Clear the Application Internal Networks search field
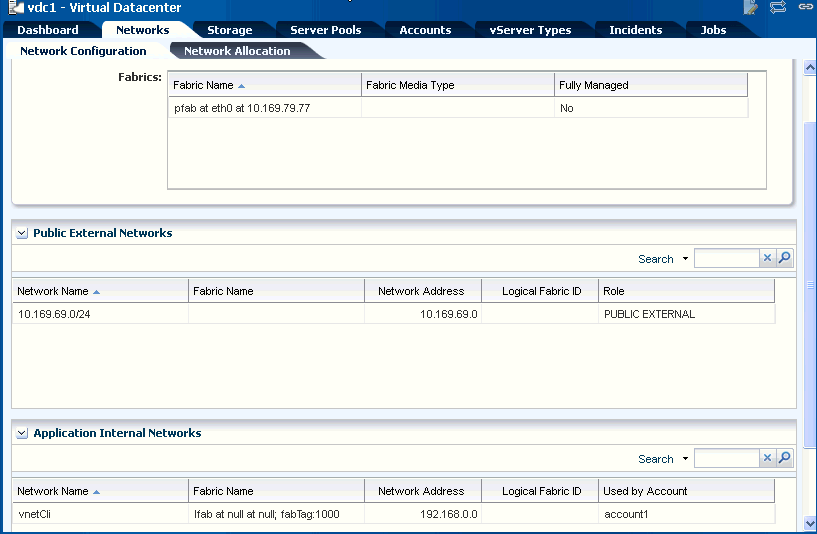This screenshot has width=817, height=534. click(767, 458)
